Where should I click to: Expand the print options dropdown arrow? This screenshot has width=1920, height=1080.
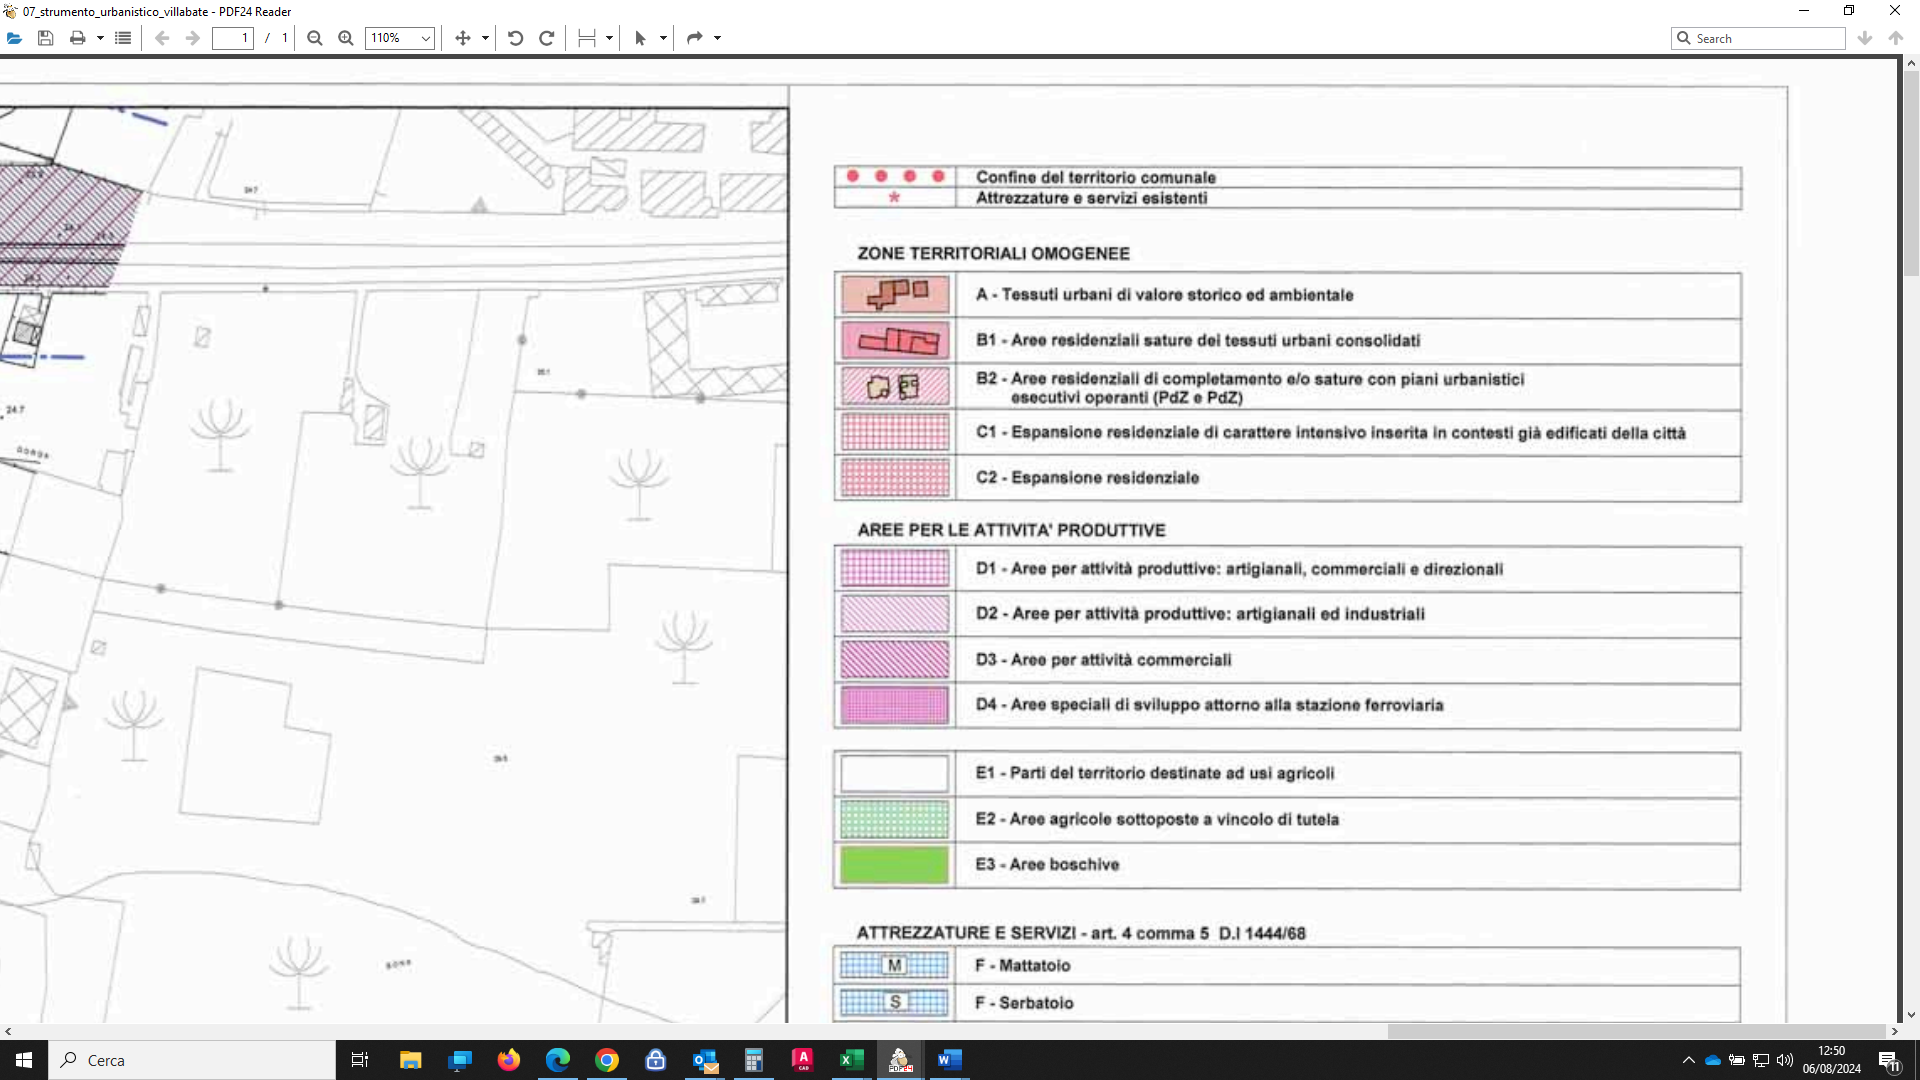click(100, 38)
